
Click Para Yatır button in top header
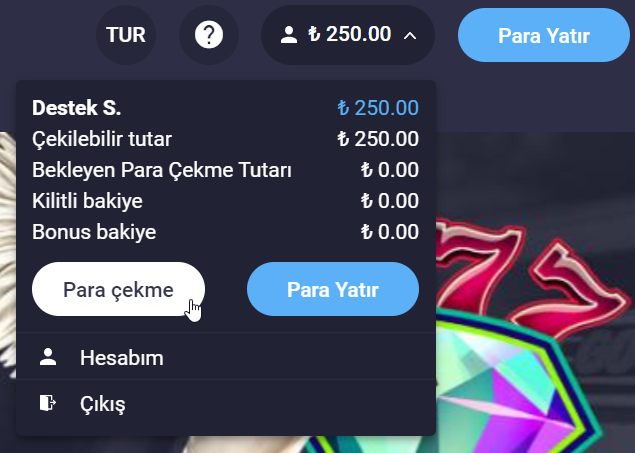click(544, 35)
